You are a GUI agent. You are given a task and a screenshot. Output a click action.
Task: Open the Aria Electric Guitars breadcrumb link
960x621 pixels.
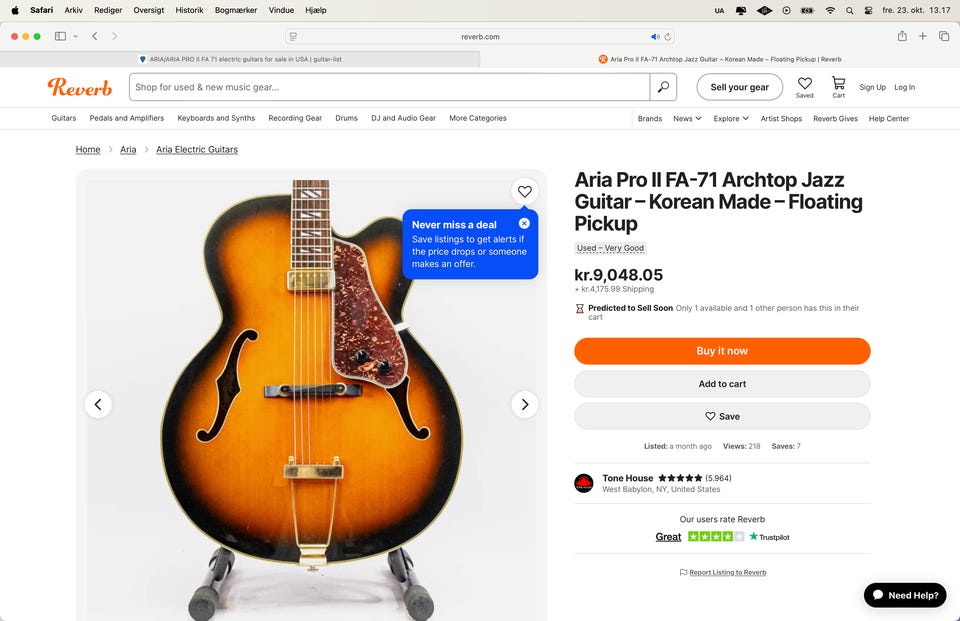197,149
